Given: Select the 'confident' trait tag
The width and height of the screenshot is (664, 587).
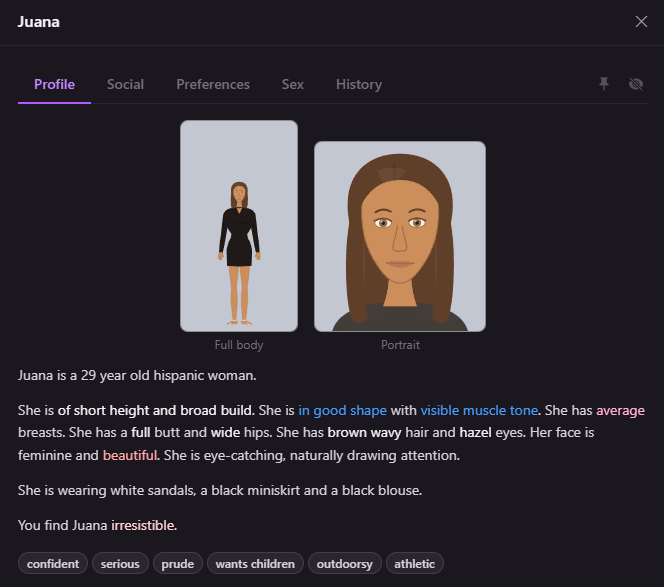Looking at the screenshot, I should [x=53, y=564].
